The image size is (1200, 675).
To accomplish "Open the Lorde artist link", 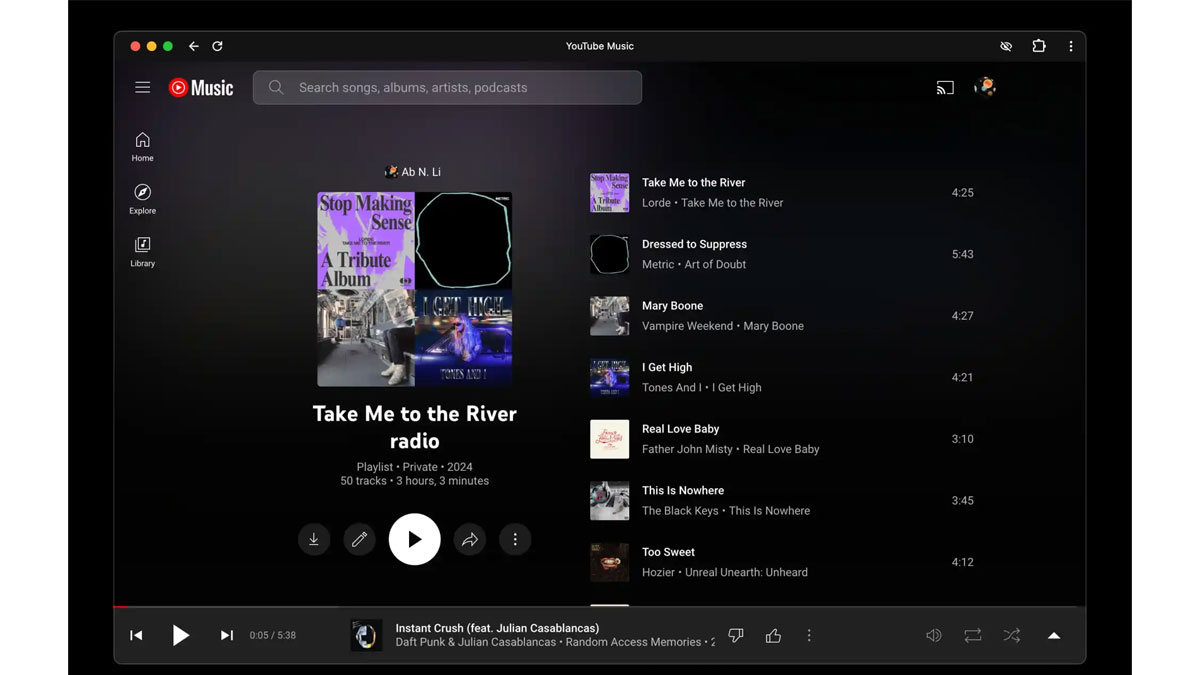I will tap(656, 203).
